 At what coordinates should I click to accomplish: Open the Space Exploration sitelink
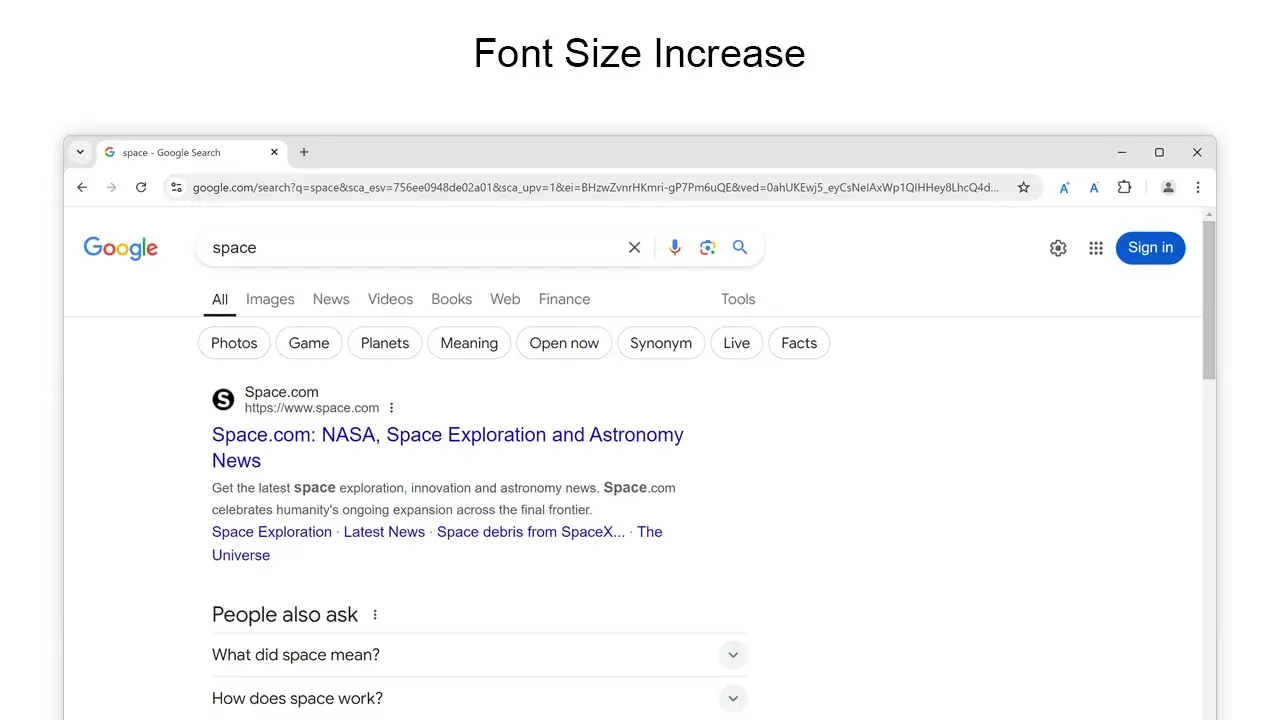(x=272, y=532)
